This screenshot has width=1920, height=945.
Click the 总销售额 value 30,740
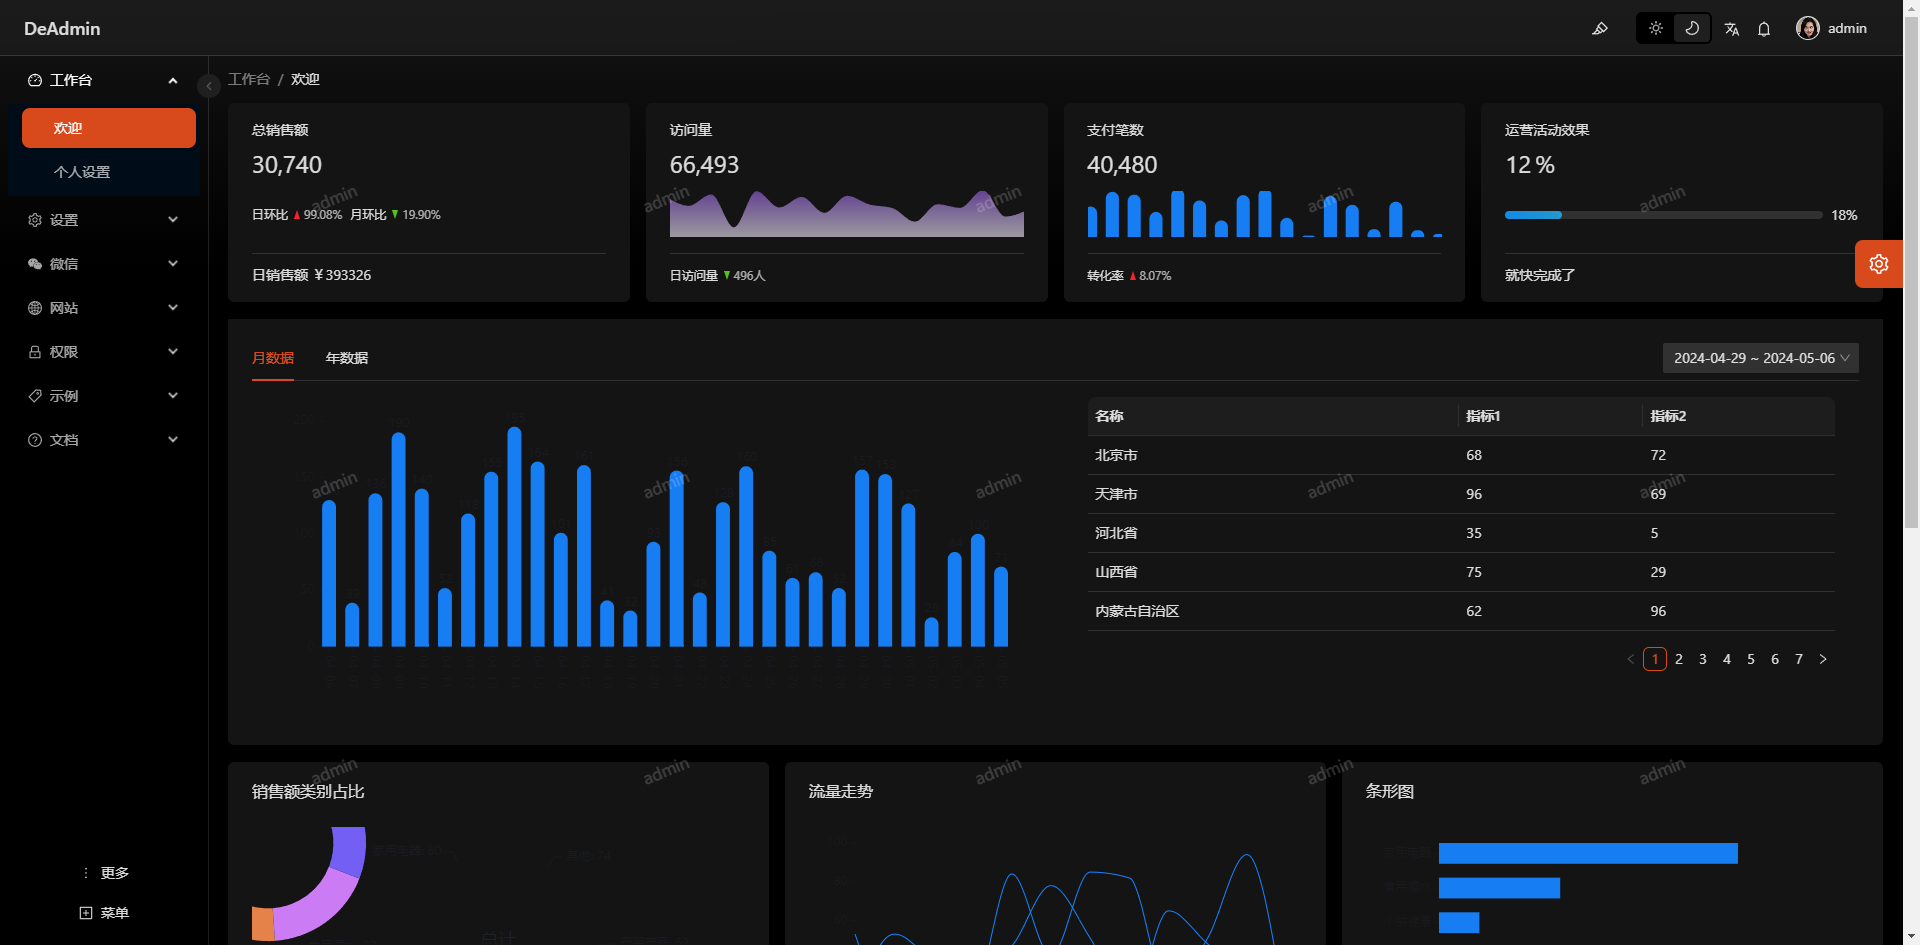(287, 165)
